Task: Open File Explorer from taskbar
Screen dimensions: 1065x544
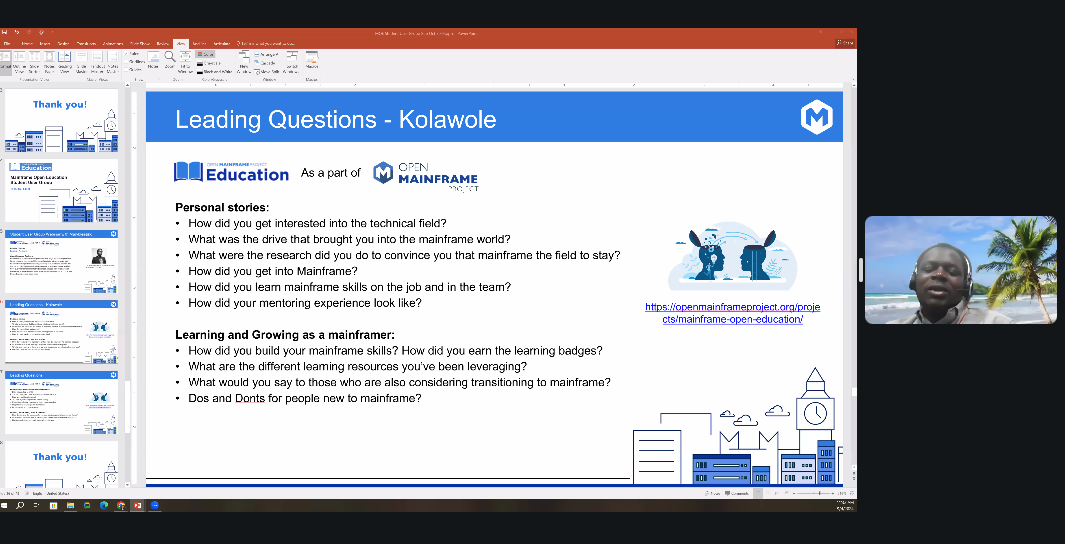Action: point(71,505)
